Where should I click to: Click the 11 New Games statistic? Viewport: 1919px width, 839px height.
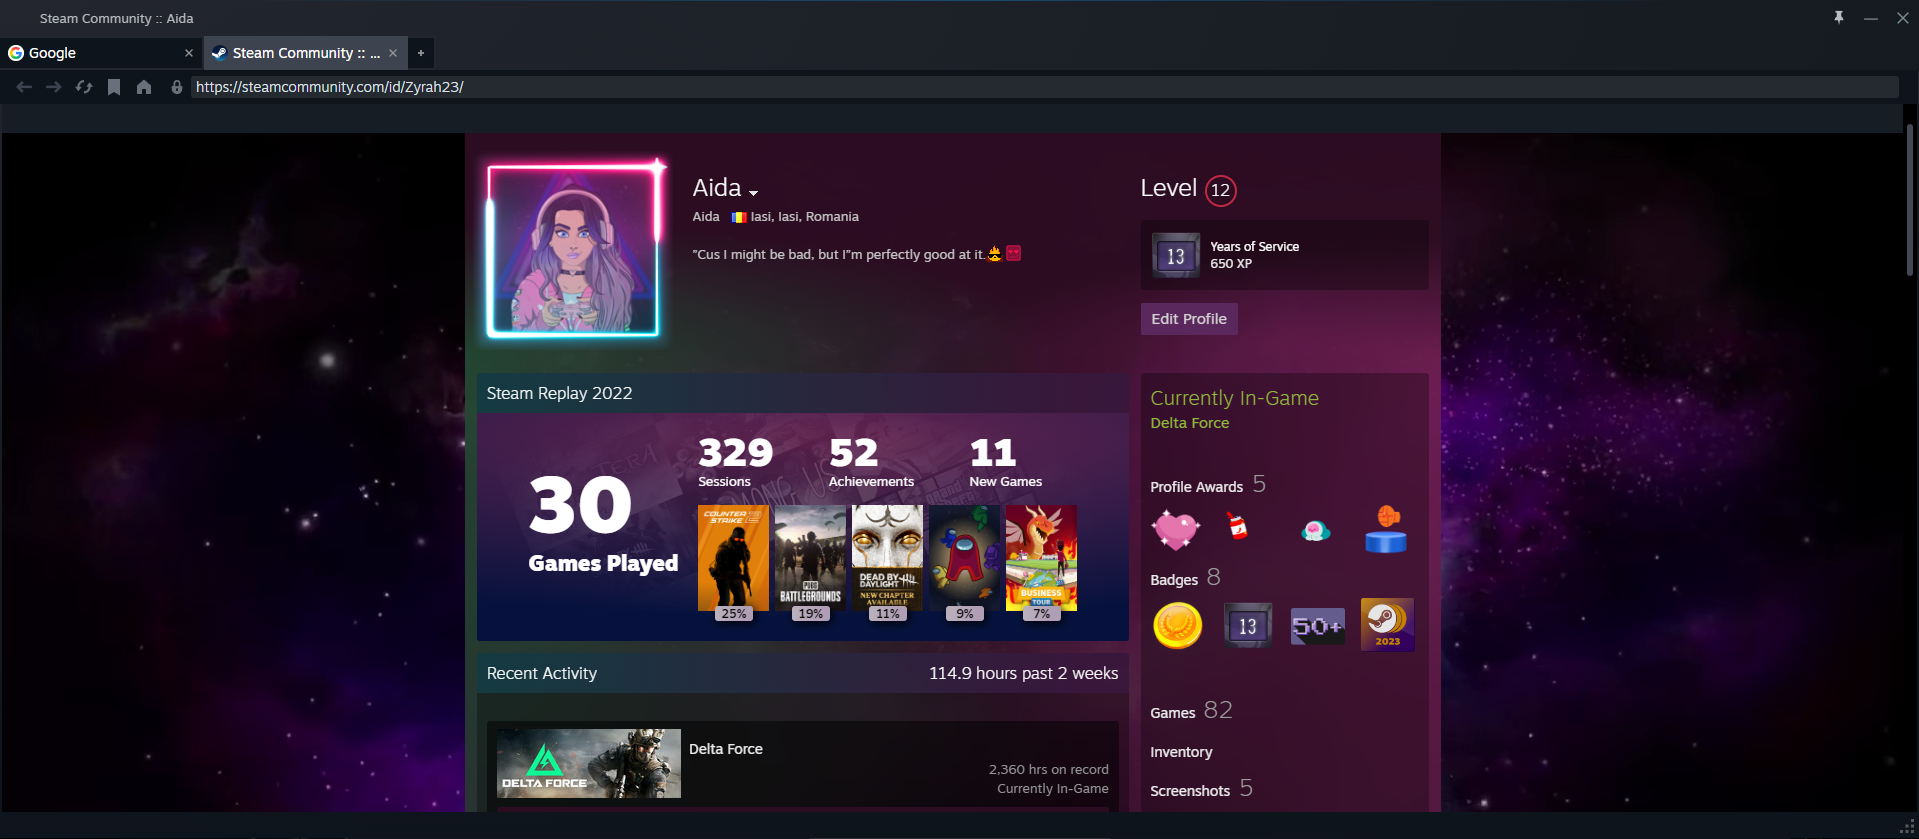(1005, 462)
